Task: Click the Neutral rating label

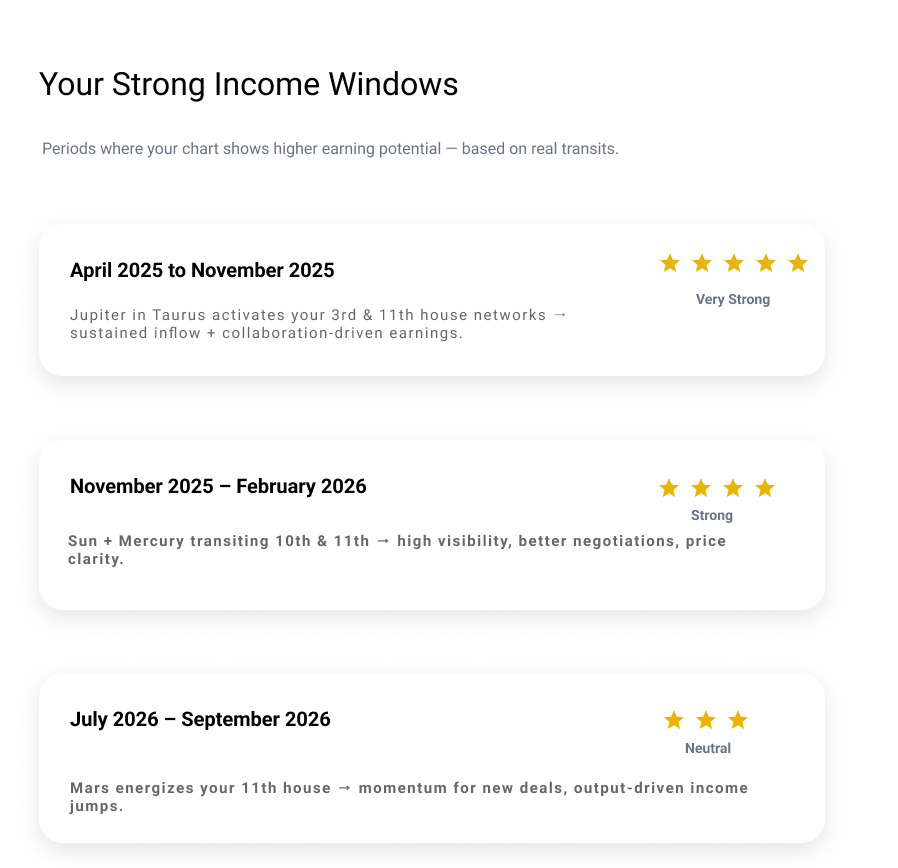Action: pos(708,748)
